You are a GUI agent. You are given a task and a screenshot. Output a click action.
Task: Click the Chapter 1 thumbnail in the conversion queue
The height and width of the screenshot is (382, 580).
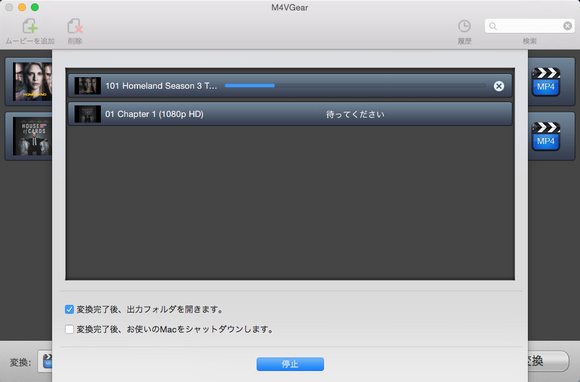tap(88, 114)
